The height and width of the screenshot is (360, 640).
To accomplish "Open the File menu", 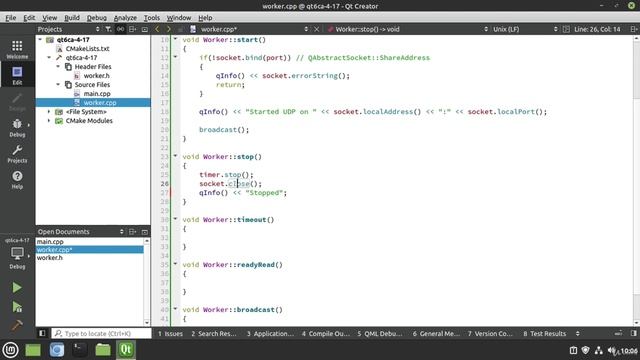I will [11, 18].
